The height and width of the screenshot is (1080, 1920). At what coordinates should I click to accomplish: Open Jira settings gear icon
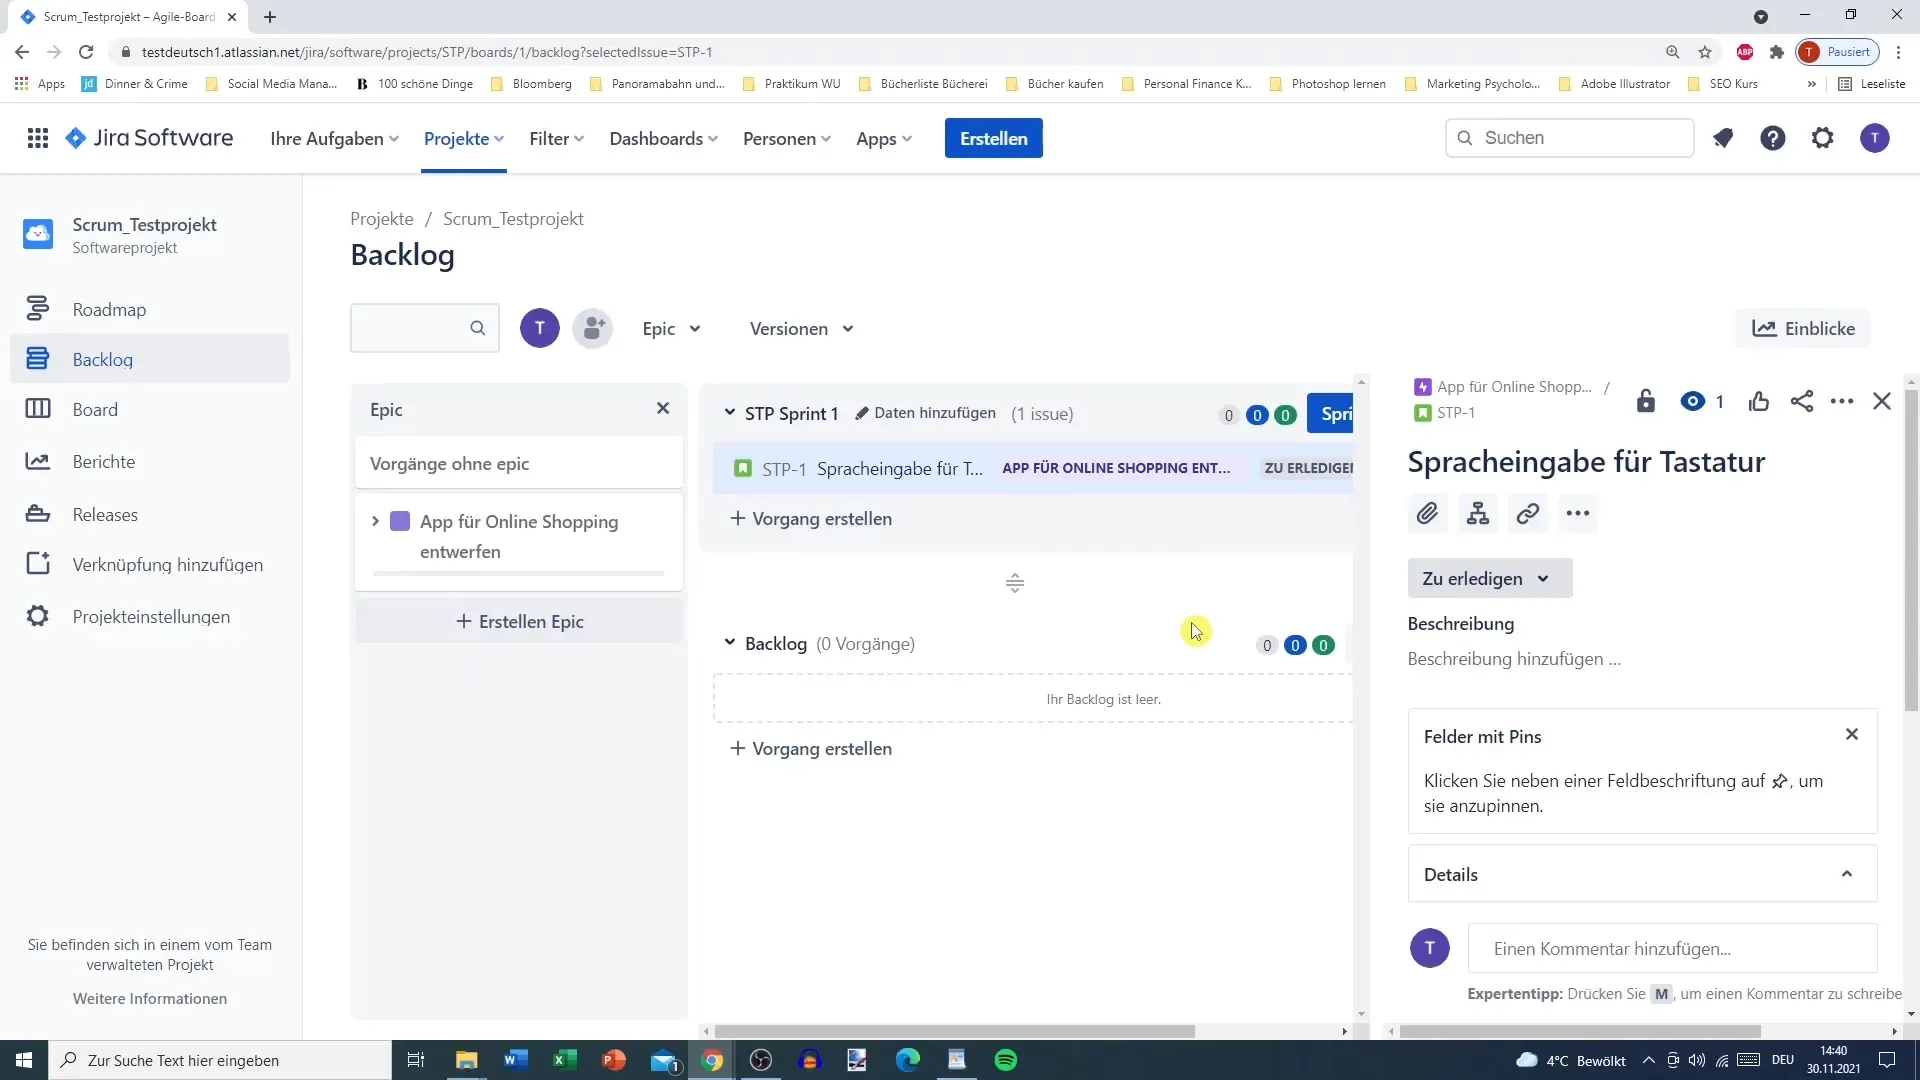click(x=1823, y=138)
